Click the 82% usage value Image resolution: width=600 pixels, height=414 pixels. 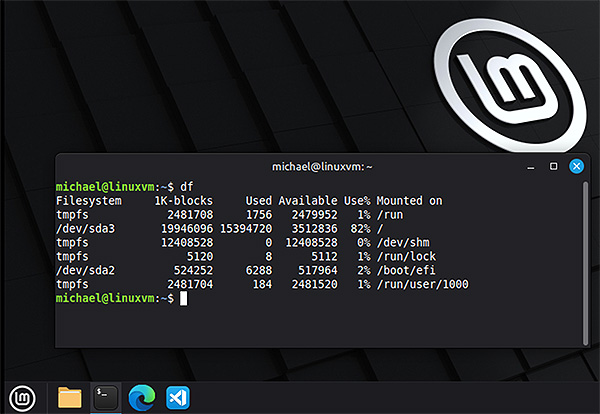coord(360,229)
